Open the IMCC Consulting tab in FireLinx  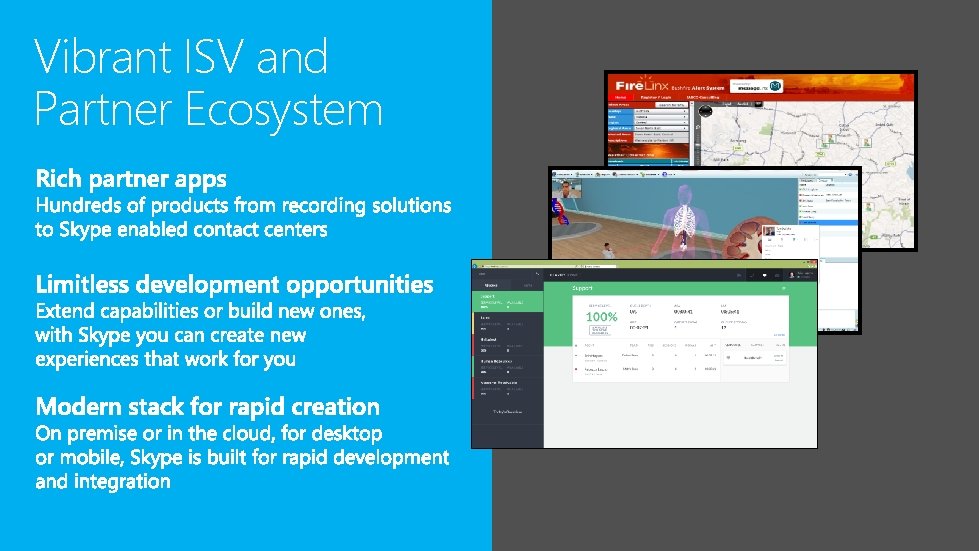[703, 97]
